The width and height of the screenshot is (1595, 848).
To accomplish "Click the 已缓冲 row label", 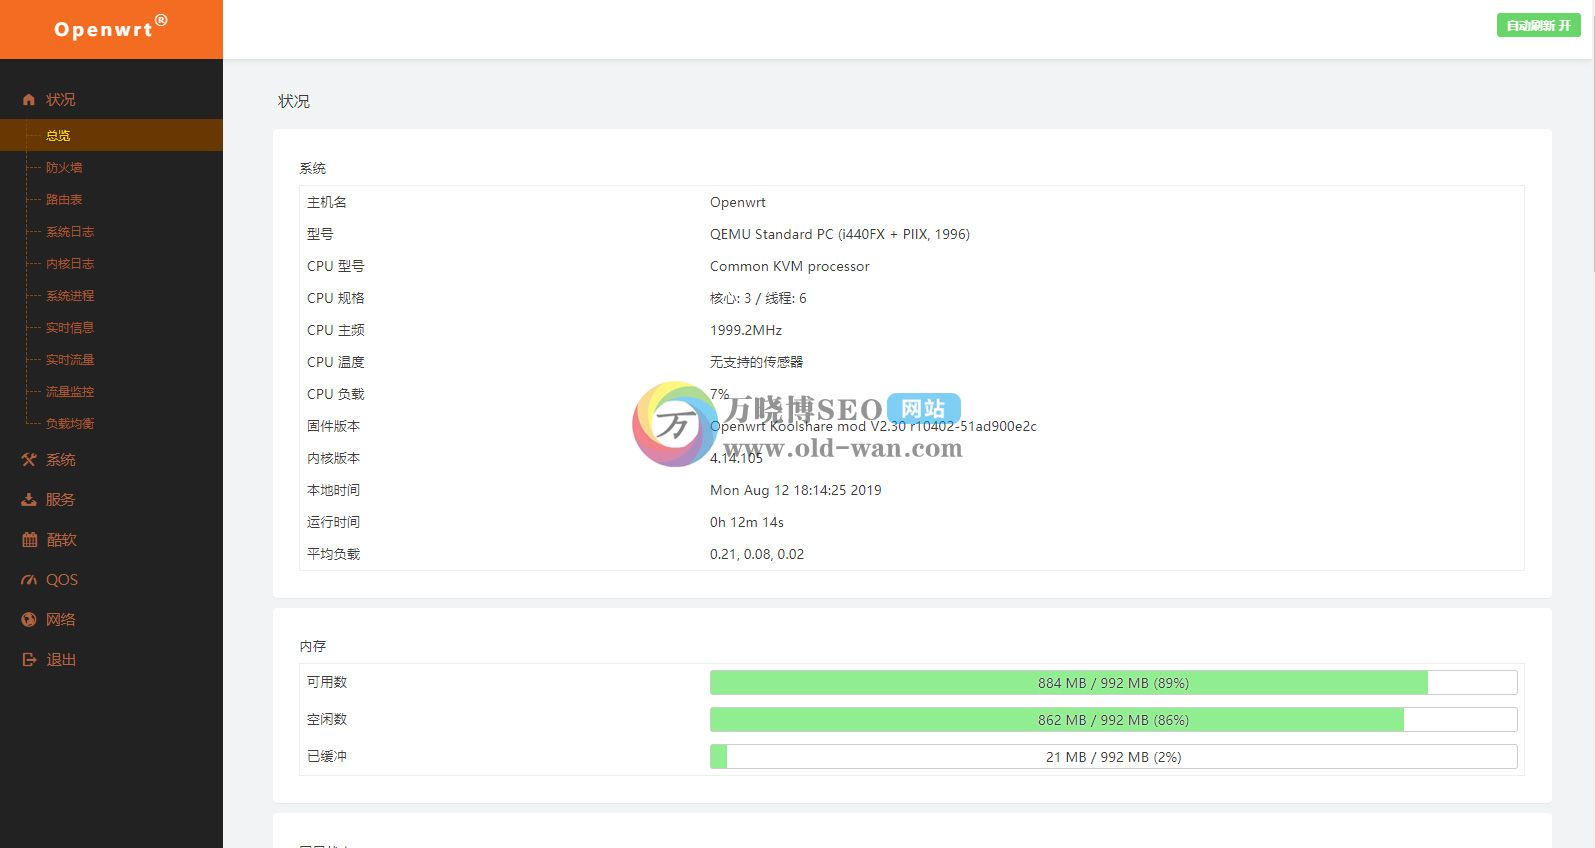I will click(327, 756).
